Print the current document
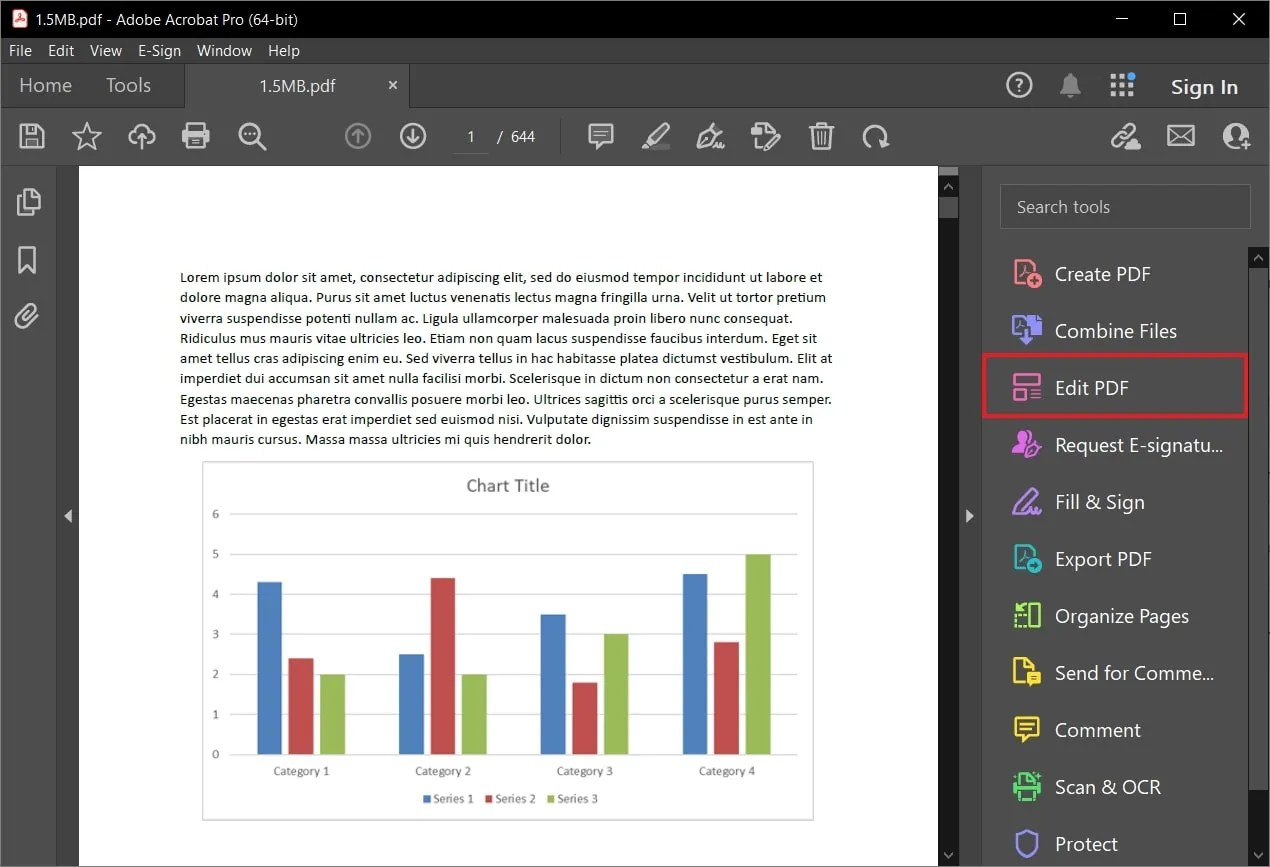 [x=195, y=135]
